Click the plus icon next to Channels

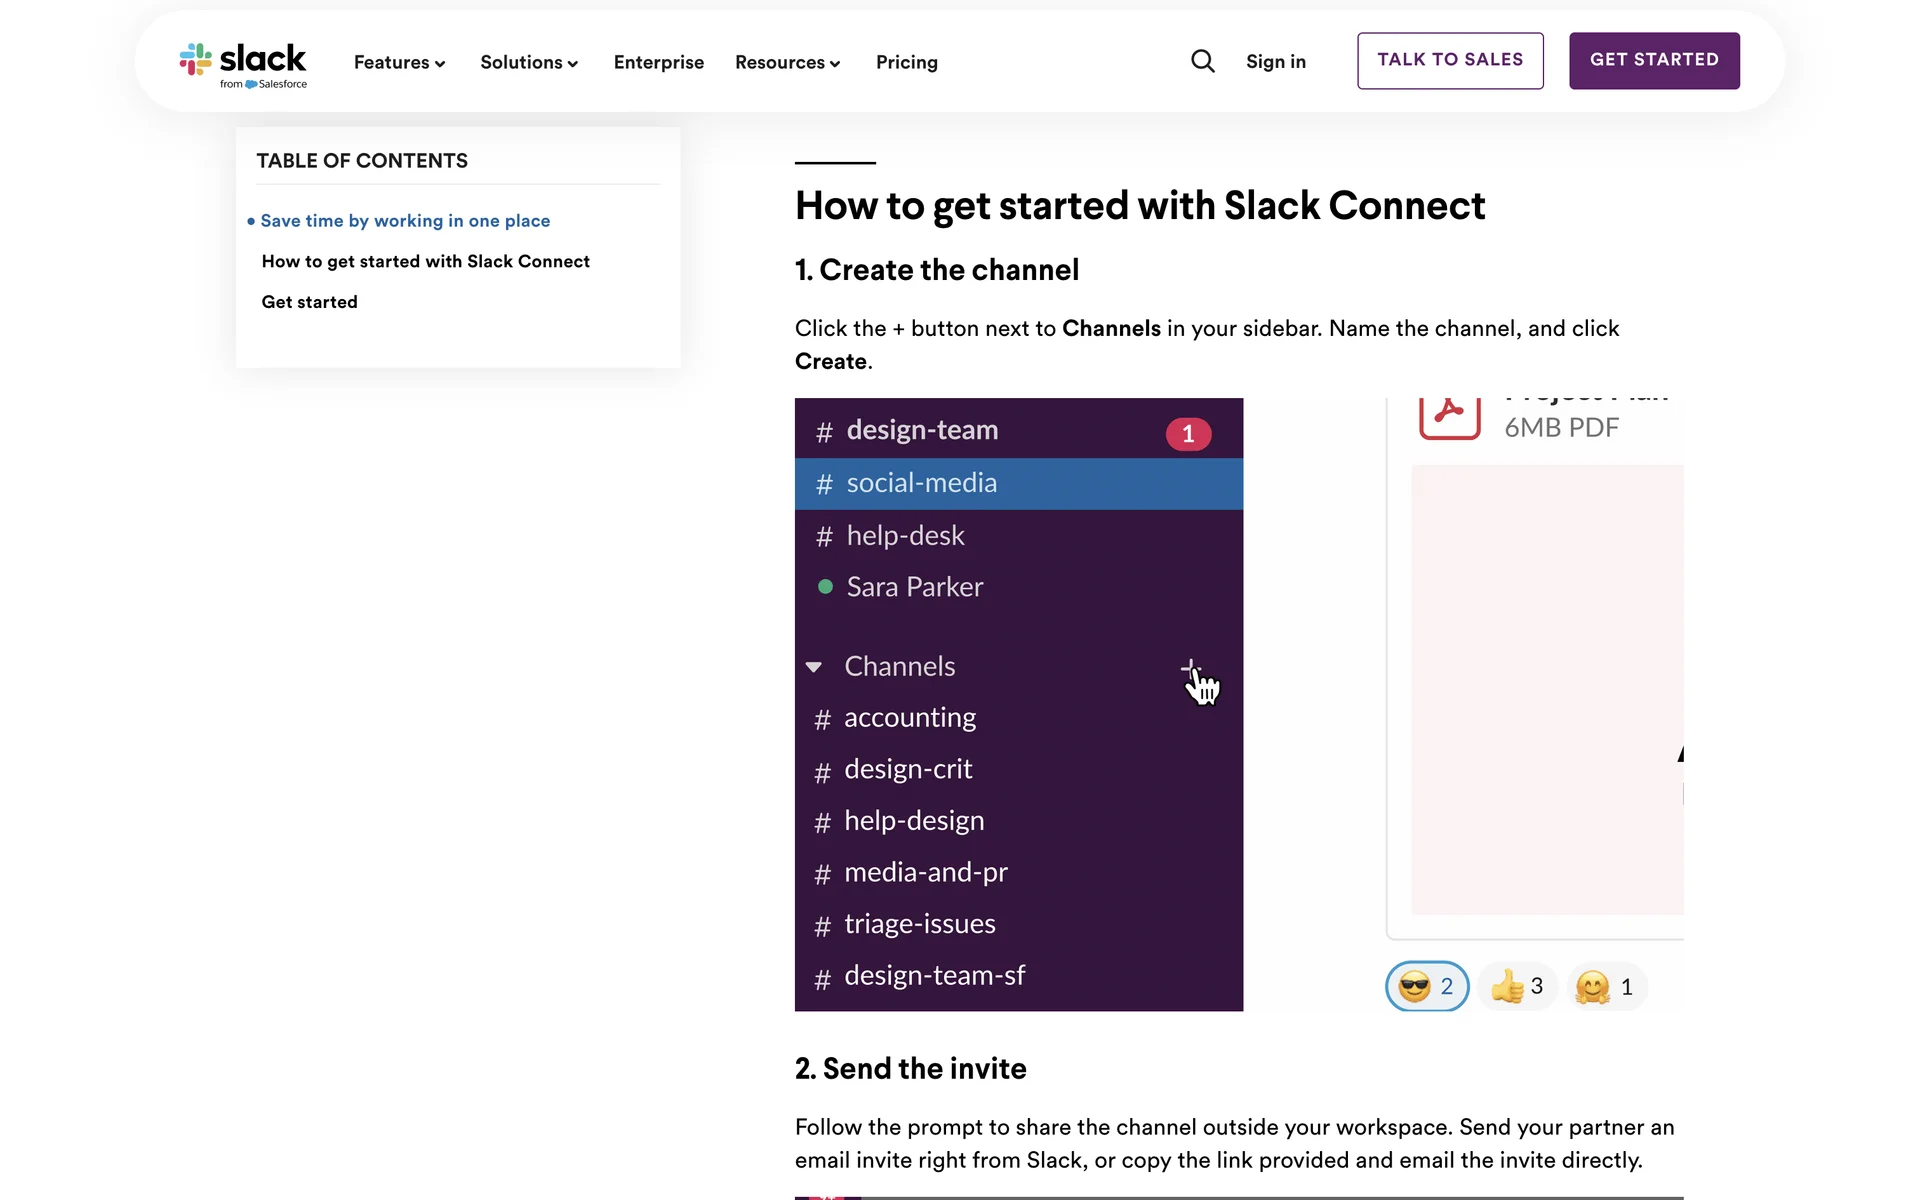coord(1190,667)
